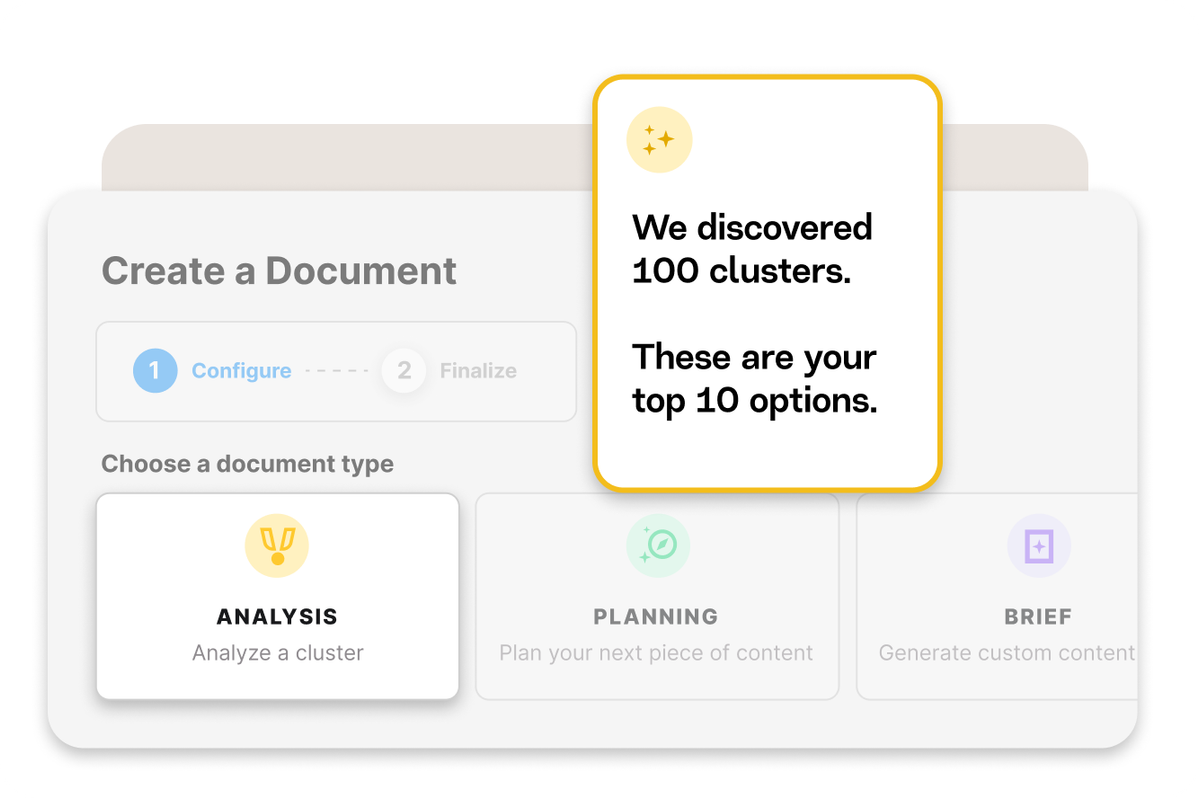Screen dimensions: 1200x798
Task: Click step number 1 circle
Action: (155, 371)
